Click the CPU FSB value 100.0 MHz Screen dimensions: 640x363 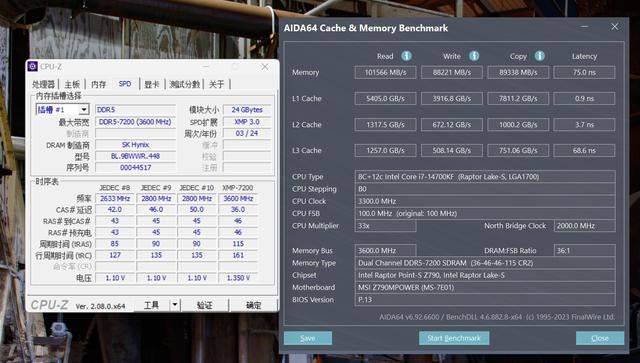click(485, 213)
